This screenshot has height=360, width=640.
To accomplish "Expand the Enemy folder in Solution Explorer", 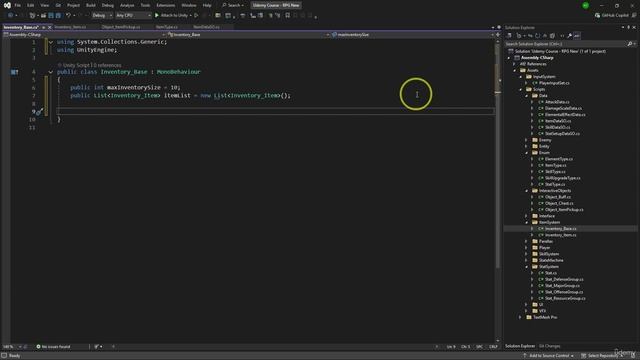I will point(527,140).
